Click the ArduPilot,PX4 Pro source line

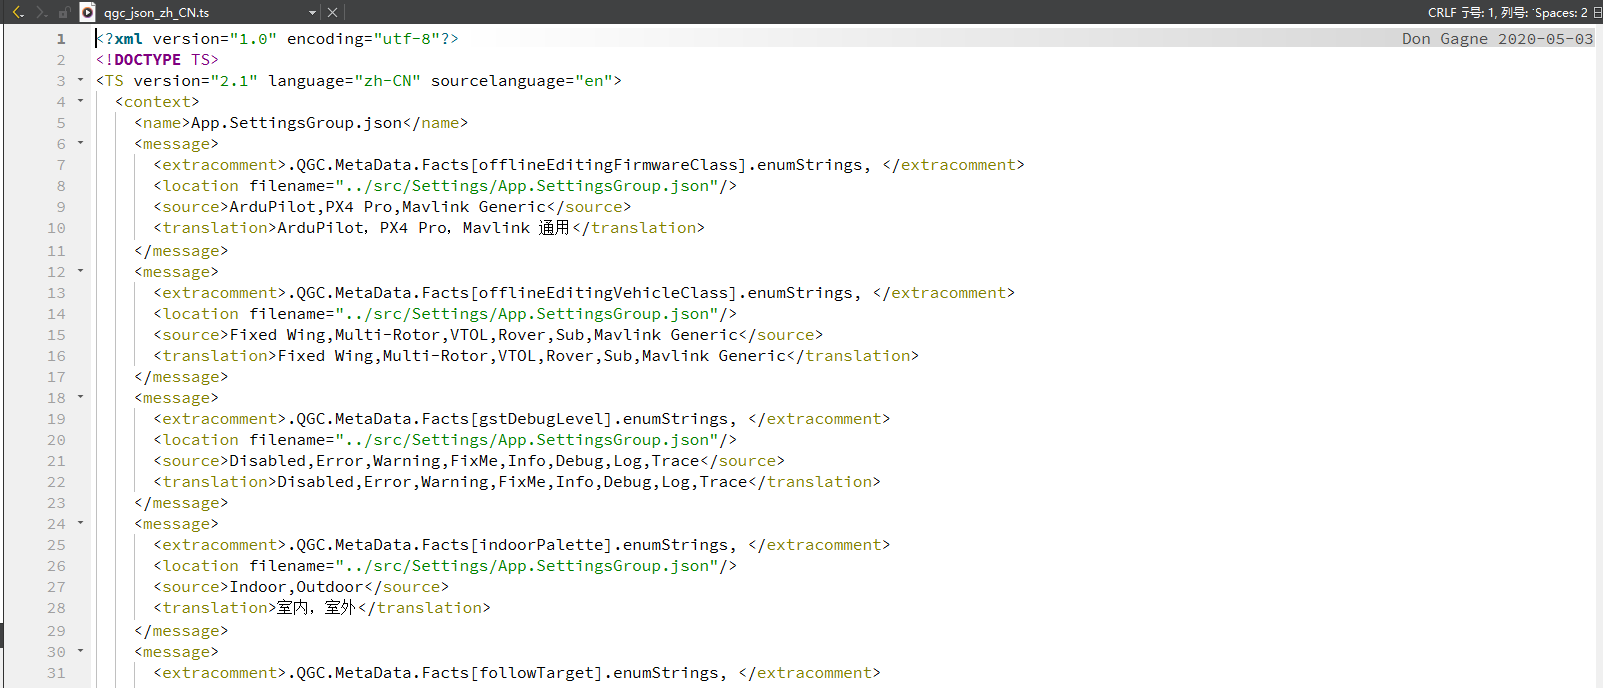392,207
